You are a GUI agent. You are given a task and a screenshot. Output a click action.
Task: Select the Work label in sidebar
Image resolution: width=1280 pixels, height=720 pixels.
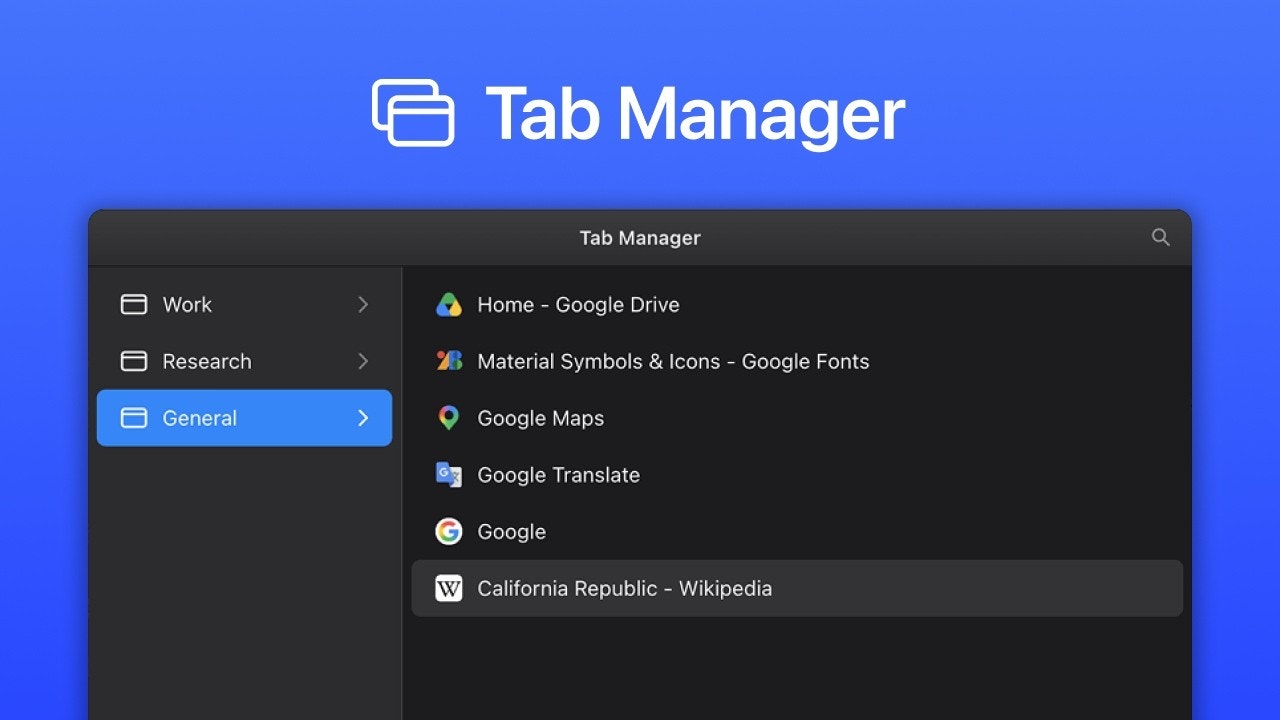(187, 305)
